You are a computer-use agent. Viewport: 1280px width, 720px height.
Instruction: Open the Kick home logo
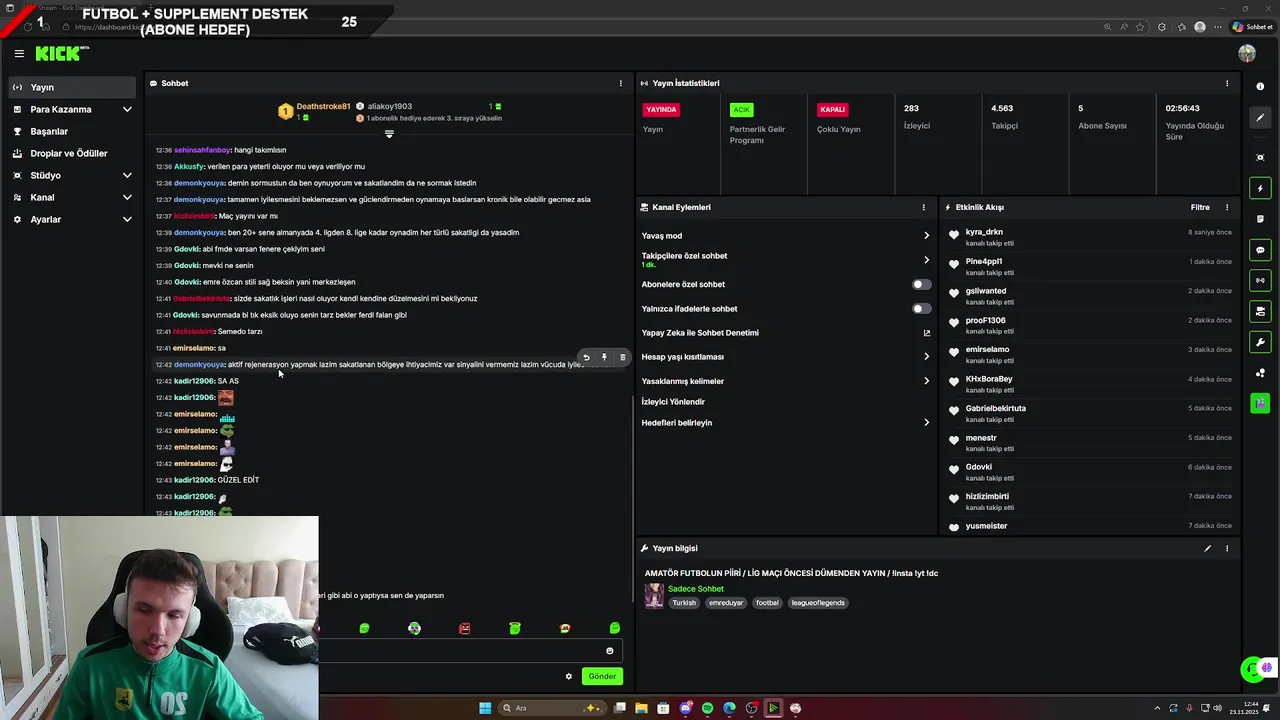(62, 54)
